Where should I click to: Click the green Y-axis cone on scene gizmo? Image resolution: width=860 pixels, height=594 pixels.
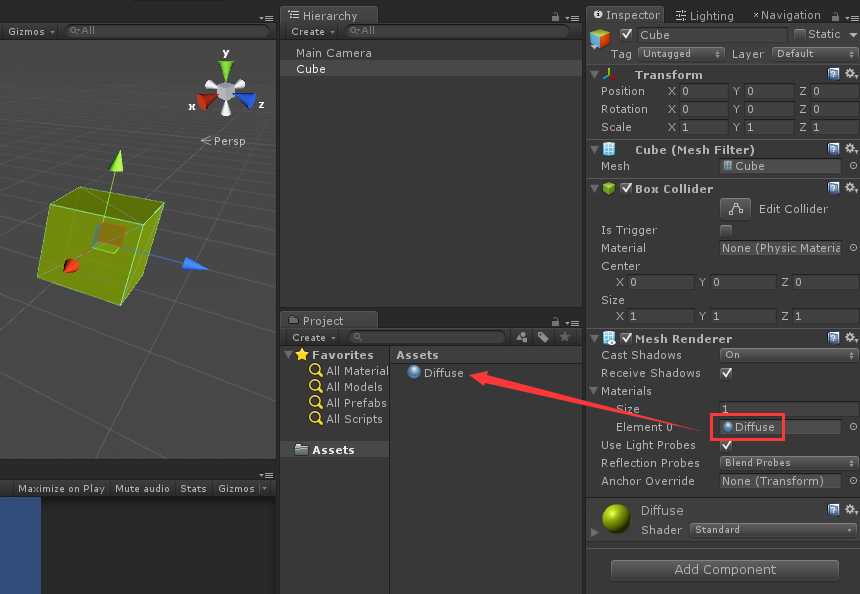point(225,69)
